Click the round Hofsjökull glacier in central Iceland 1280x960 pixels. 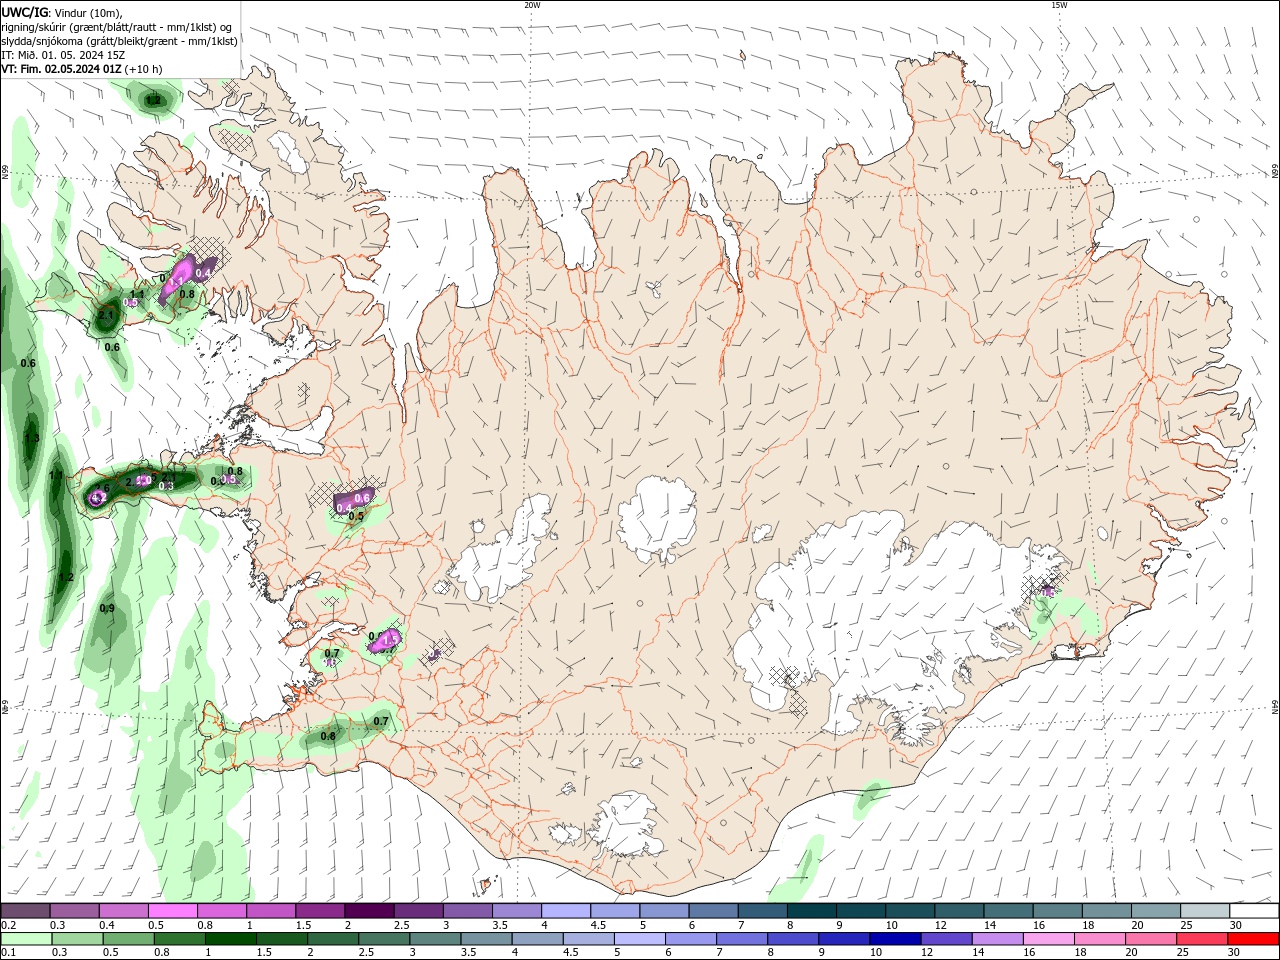pyautogui.click(x=656, y=520)
